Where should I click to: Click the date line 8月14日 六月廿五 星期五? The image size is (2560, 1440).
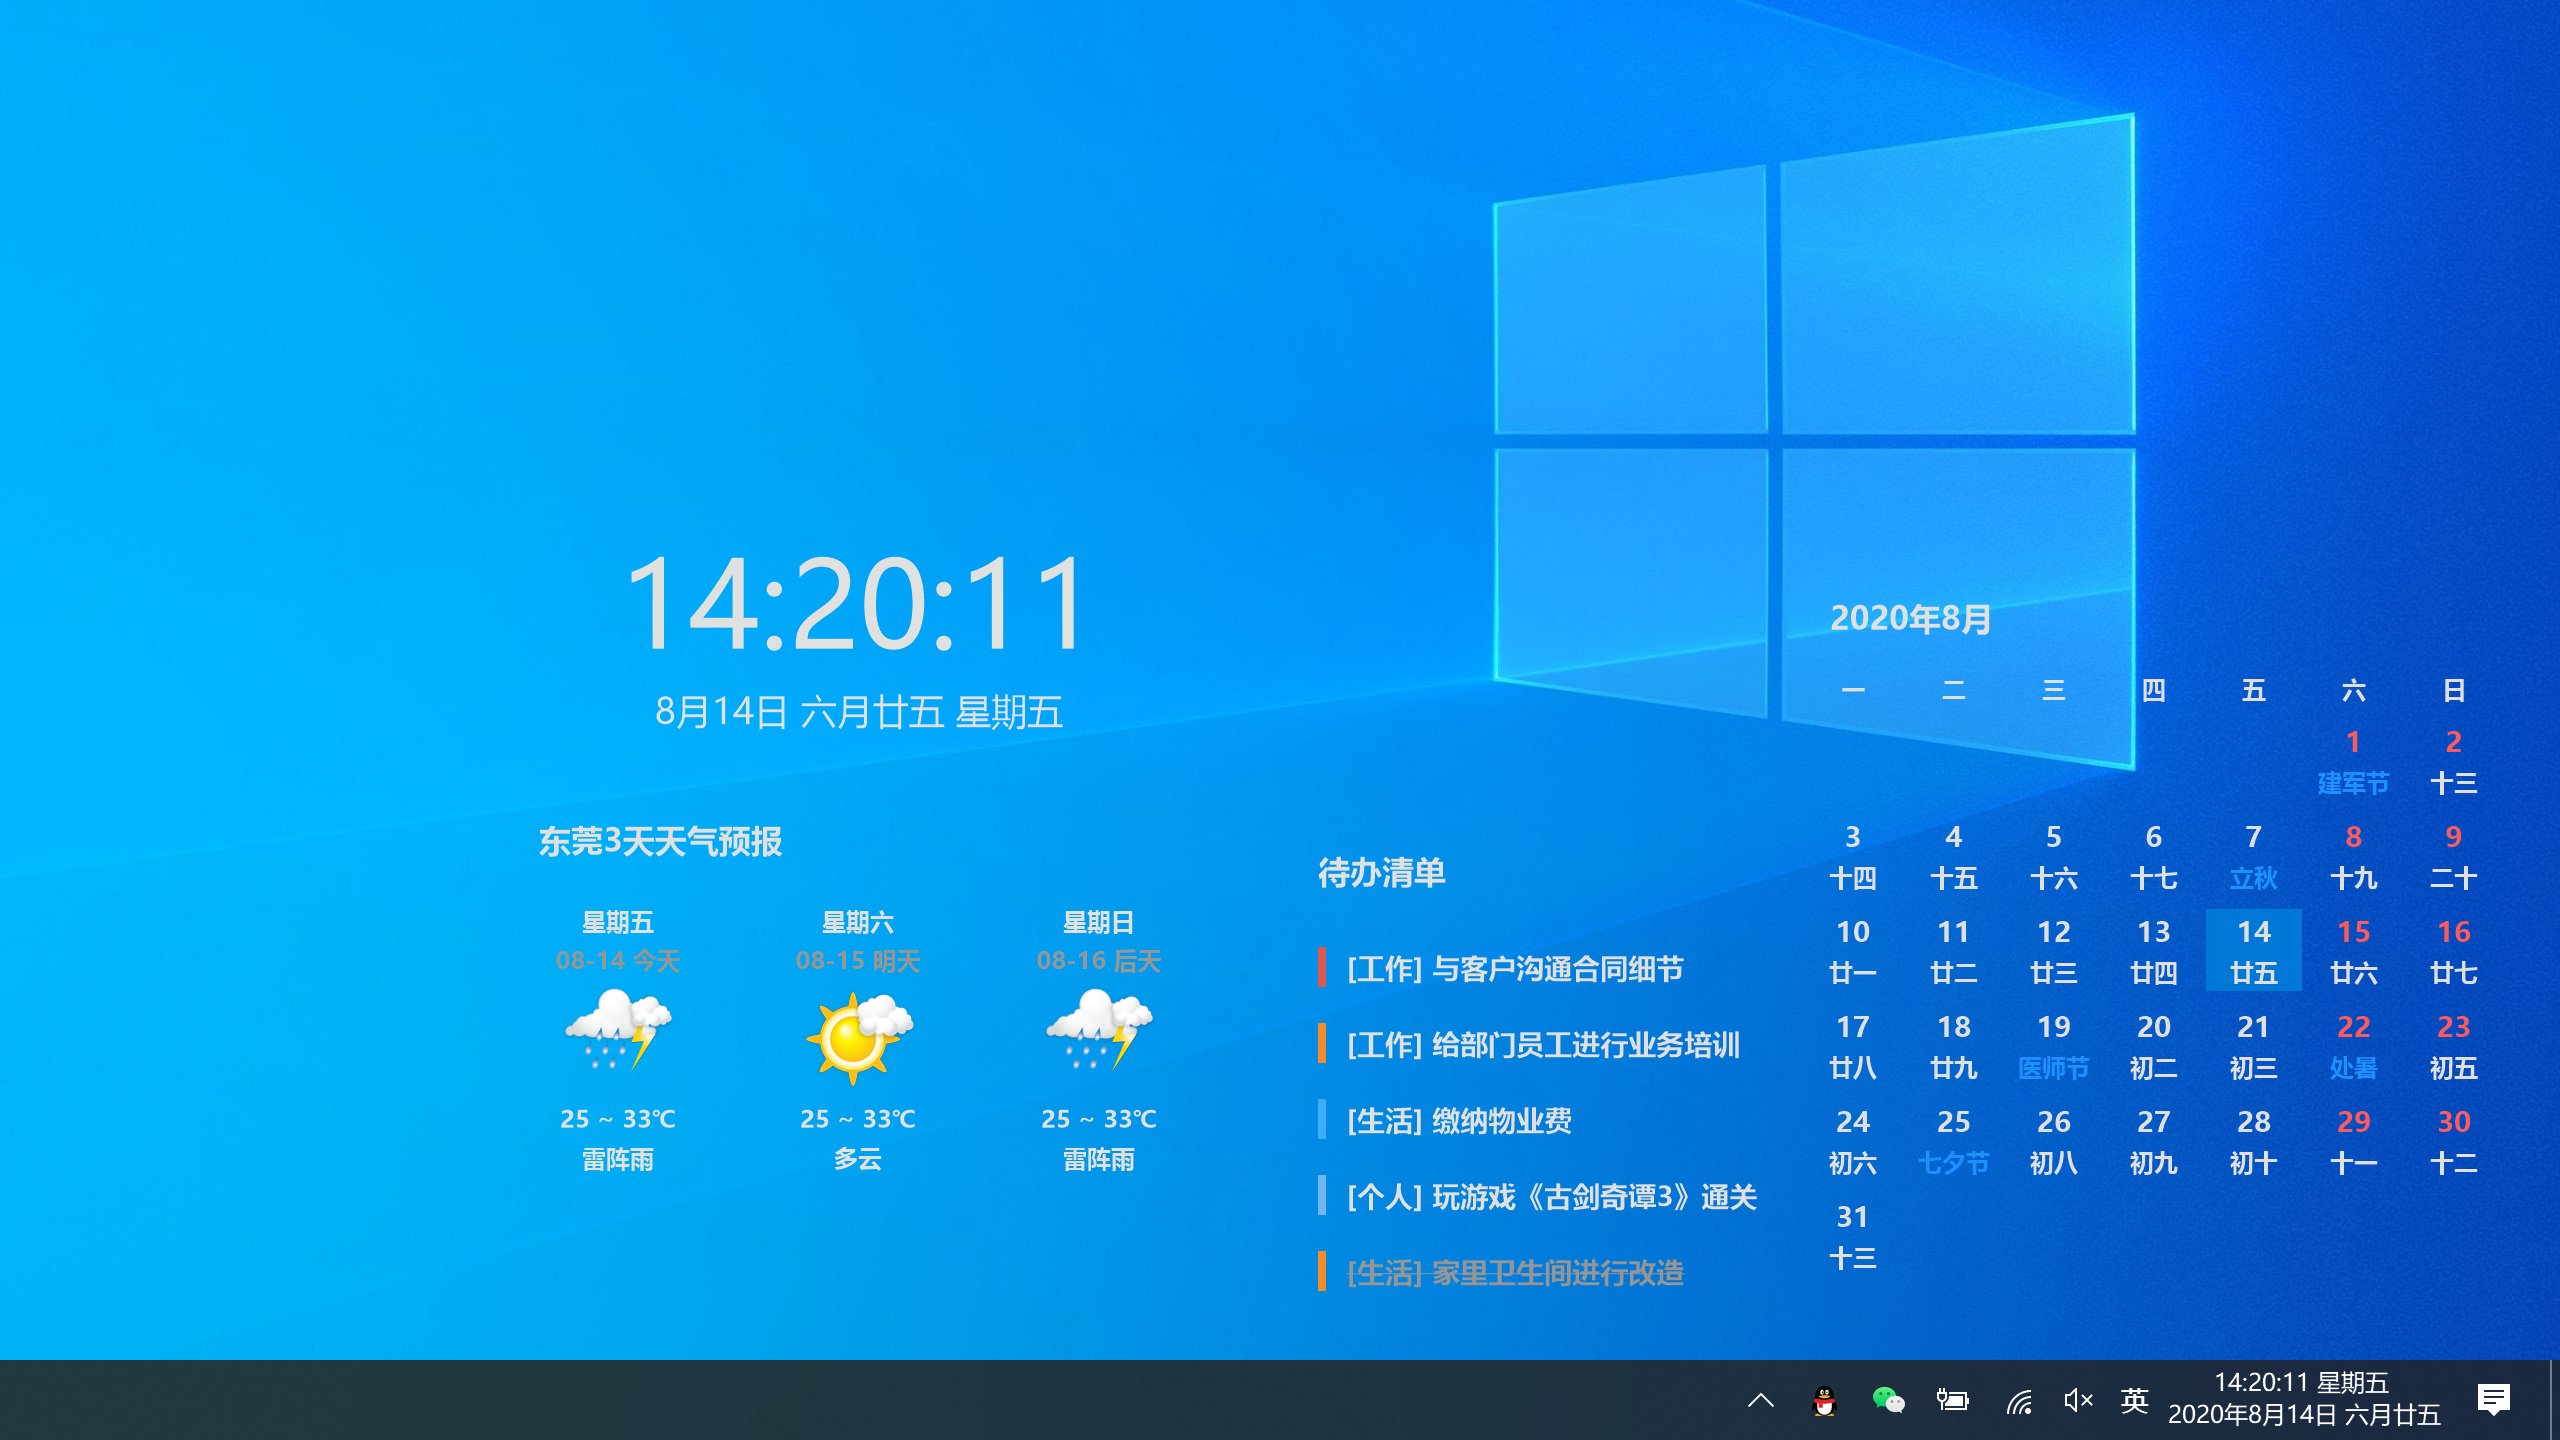point(858,712)
